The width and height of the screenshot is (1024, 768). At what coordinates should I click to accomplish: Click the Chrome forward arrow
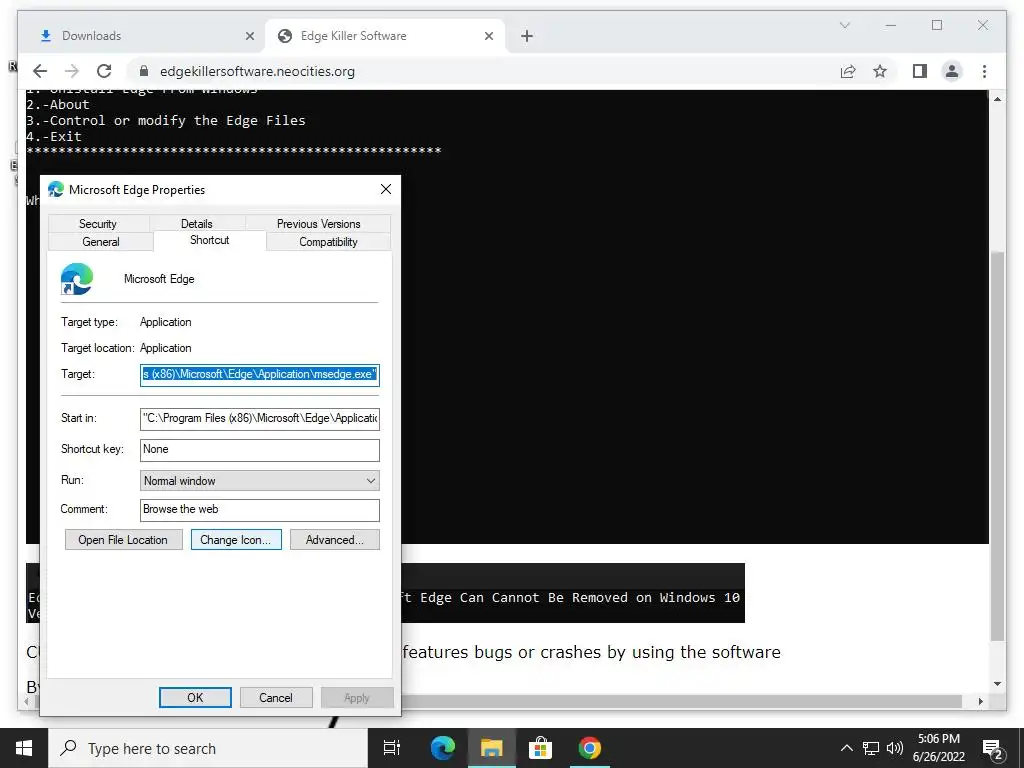coord(72,71)
